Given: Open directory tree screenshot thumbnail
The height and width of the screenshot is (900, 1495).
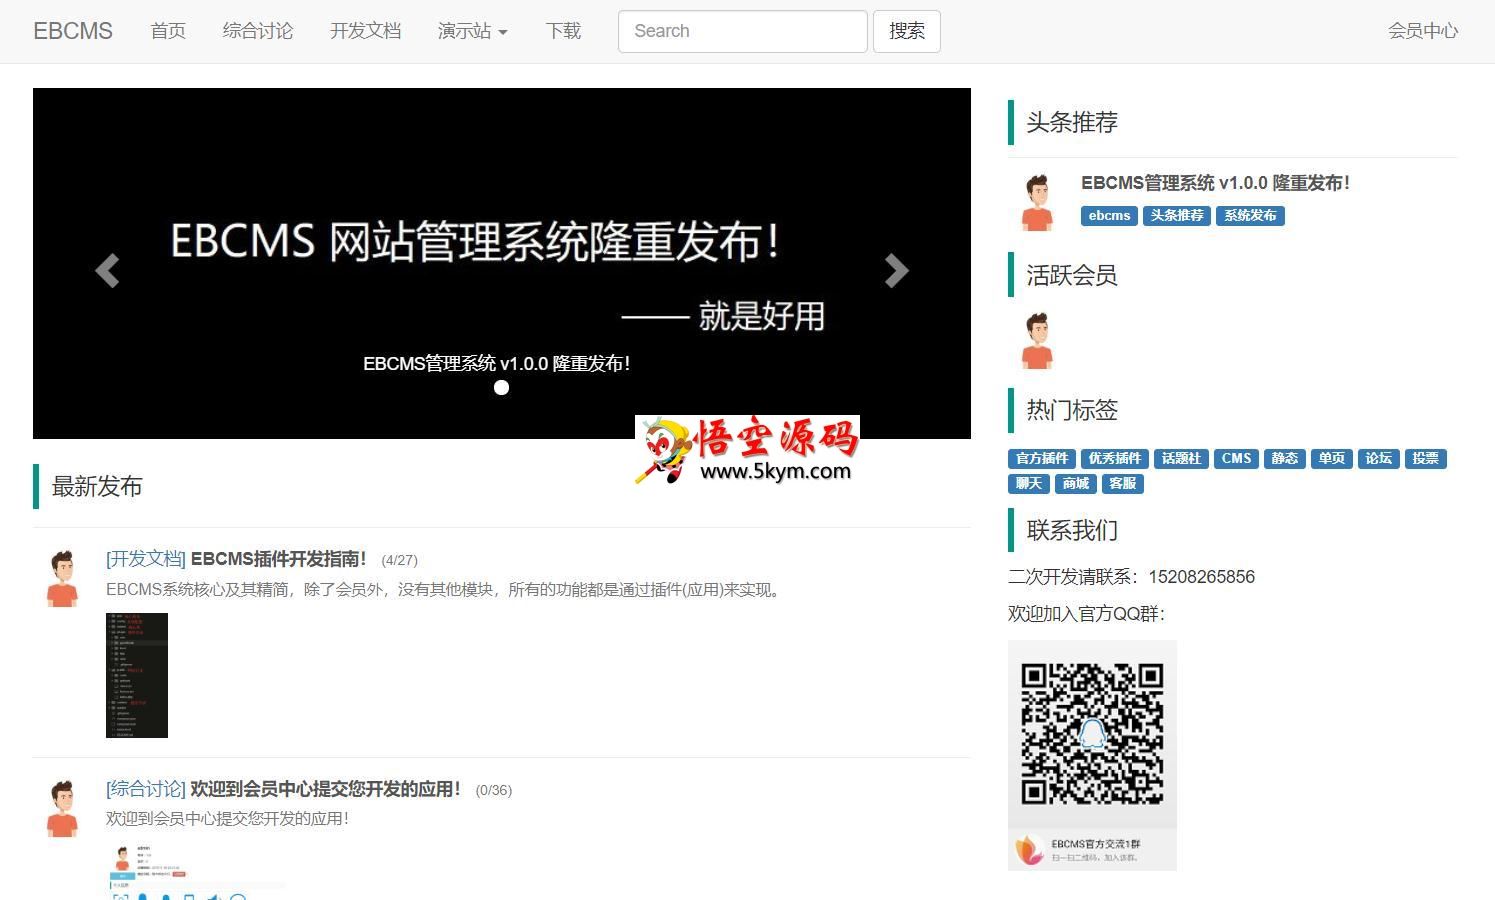Looking at the screenshot, I should pos(137,675).
